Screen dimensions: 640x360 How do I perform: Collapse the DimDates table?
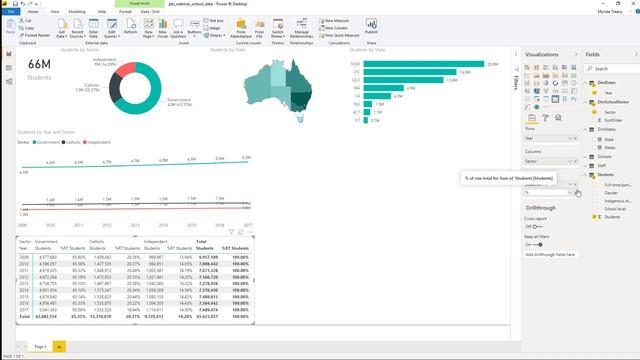[585, 83]
